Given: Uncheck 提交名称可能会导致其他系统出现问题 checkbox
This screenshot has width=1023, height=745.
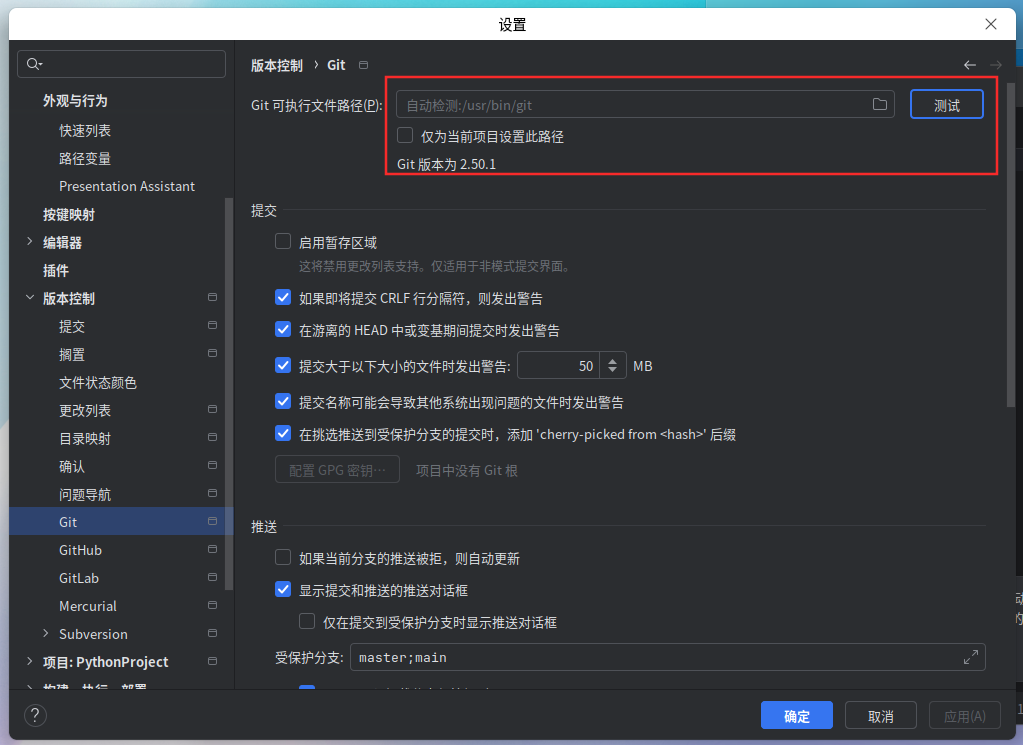Looking at the screenshot, I should [282, 401].
